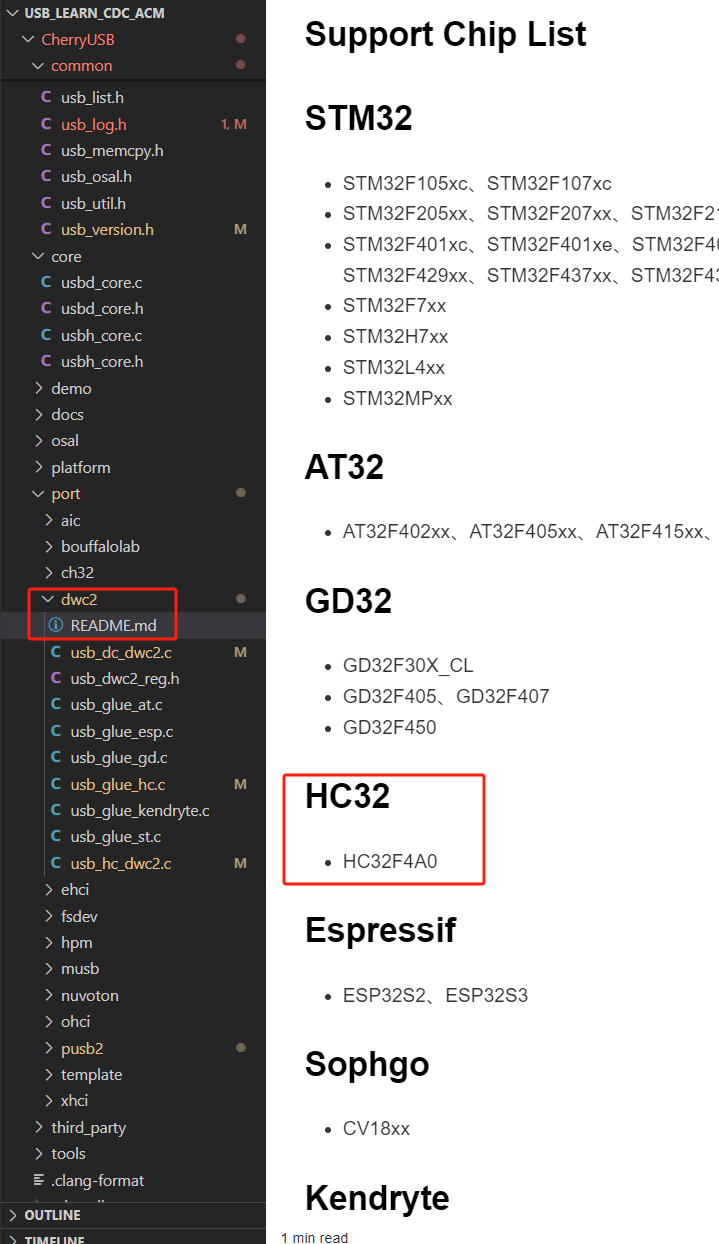Click usb_glue_st.c file icon
Image resolution: width=719 pixels, height=1244 pixels.
56,837
